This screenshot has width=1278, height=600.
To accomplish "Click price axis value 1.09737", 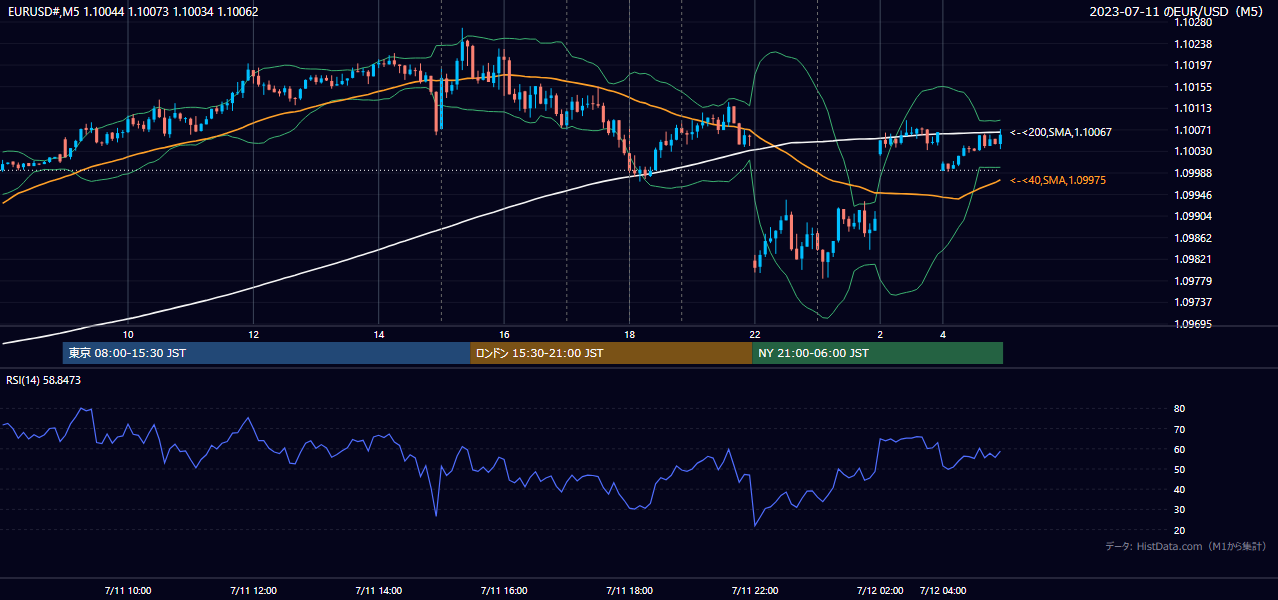I will pyautogui.click(x=1193, y=302).
